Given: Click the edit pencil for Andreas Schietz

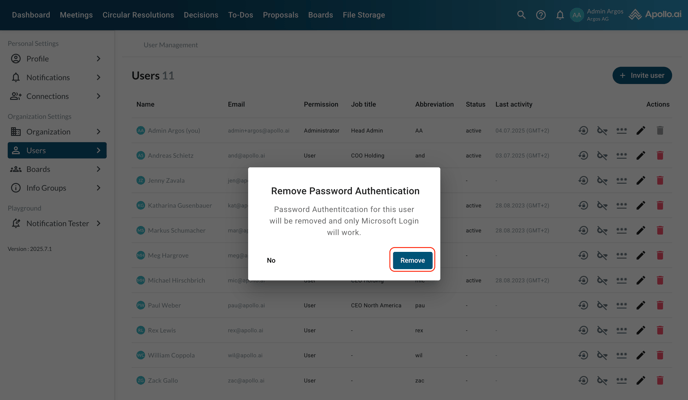Looking at the screenshot, I should click(641, 156).
